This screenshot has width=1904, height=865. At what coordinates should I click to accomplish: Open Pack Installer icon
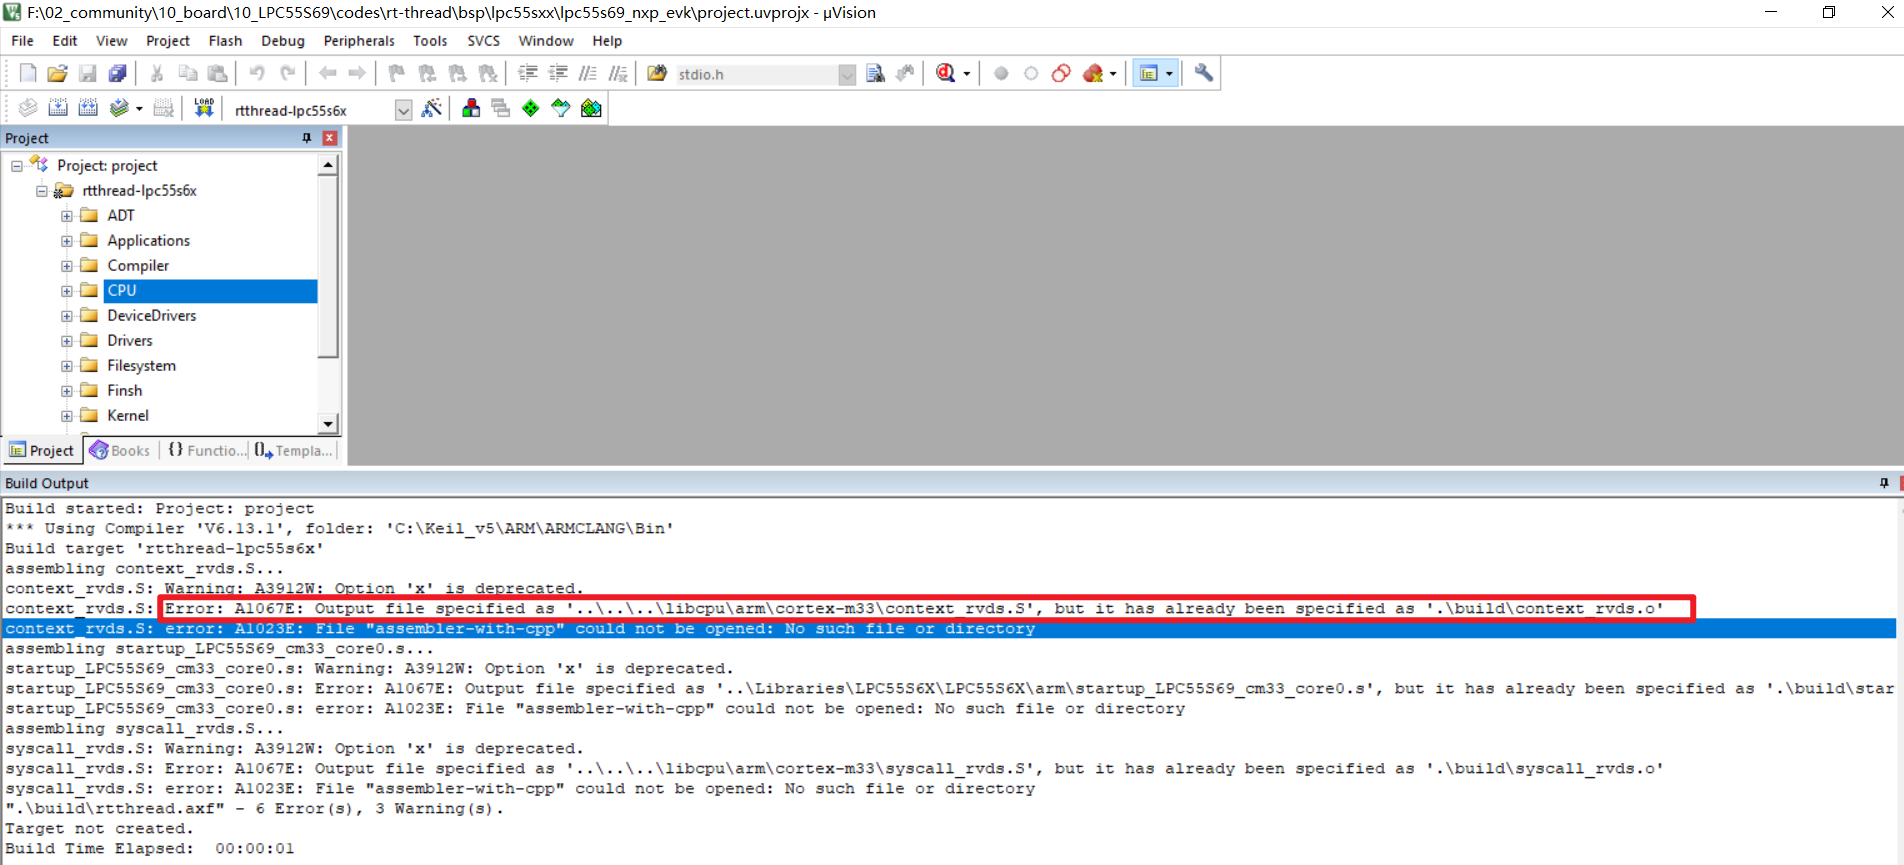(x=591, y=108)
